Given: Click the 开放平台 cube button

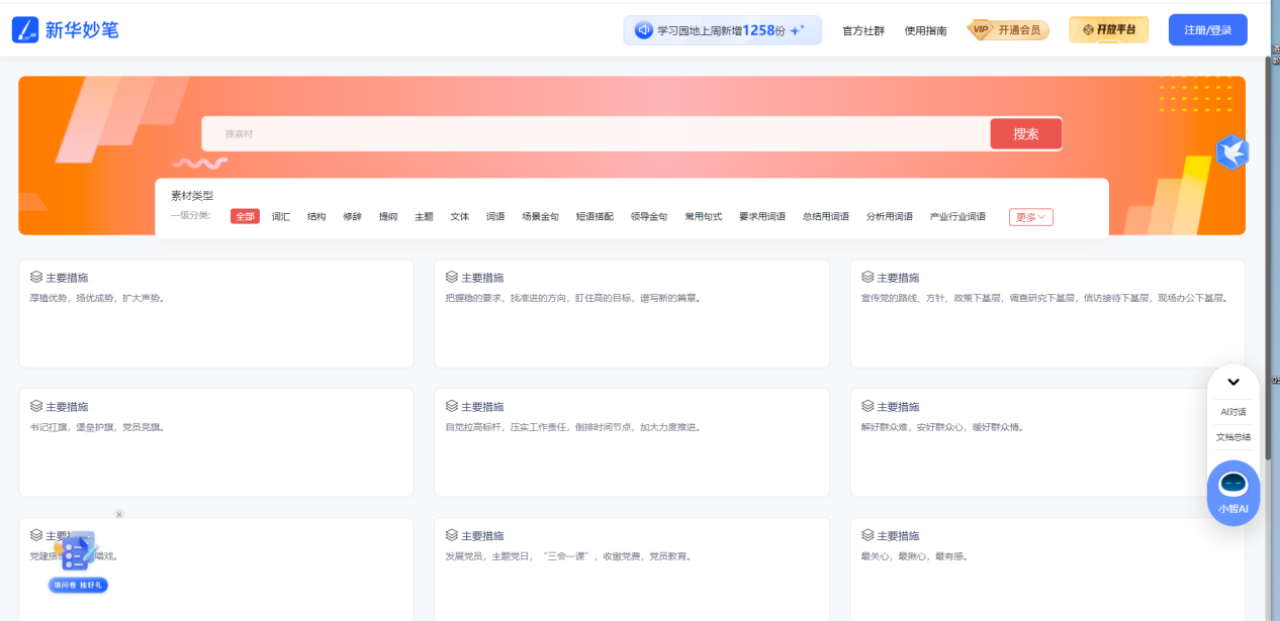Looking at the screenshot, I should pos(1108,30).
